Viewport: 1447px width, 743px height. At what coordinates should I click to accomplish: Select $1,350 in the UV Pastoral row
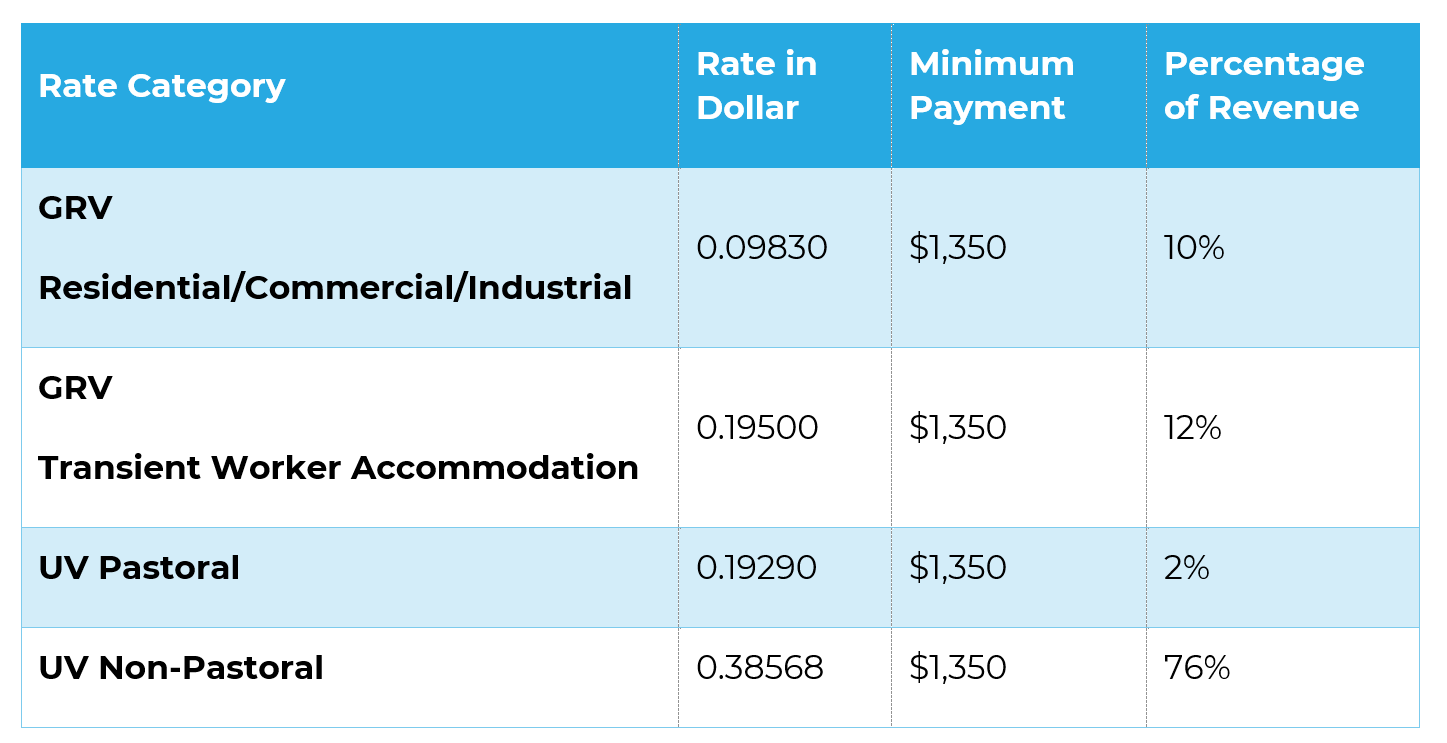pos(958,568)
